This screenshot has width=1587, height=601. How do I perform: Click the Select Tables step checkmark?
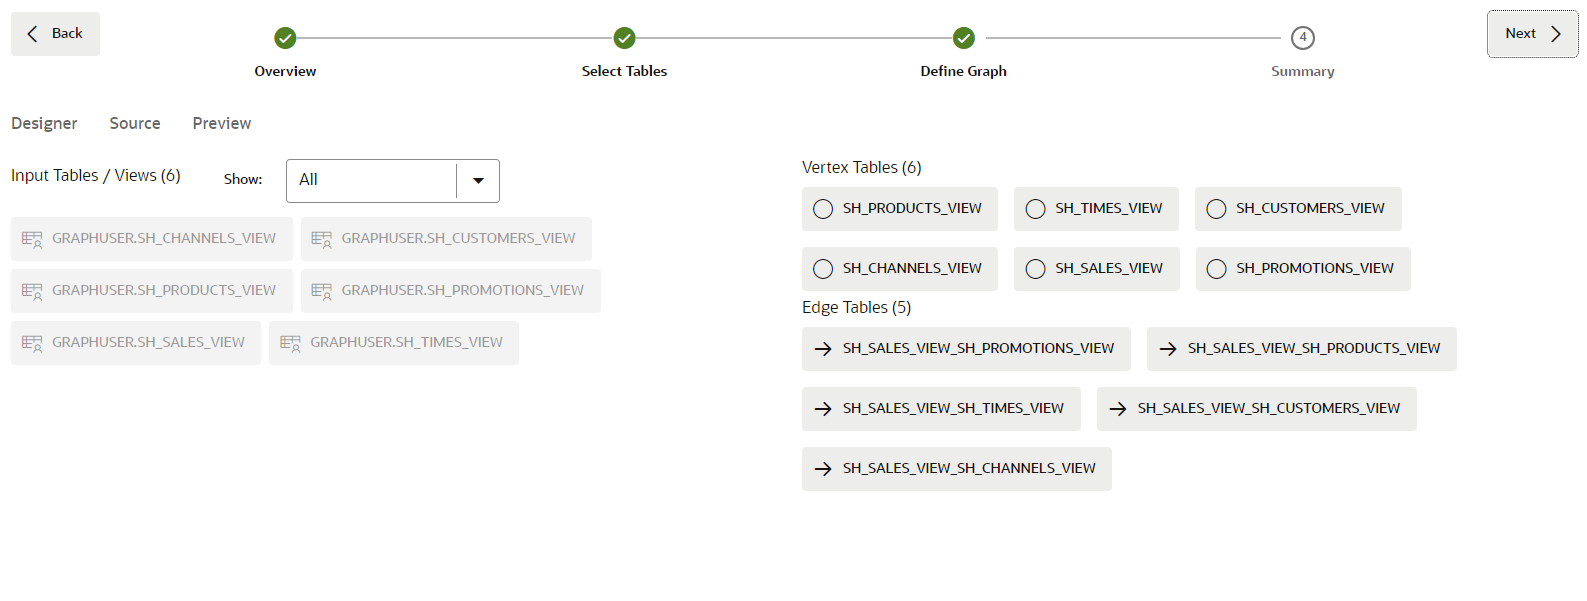(625, 38)
